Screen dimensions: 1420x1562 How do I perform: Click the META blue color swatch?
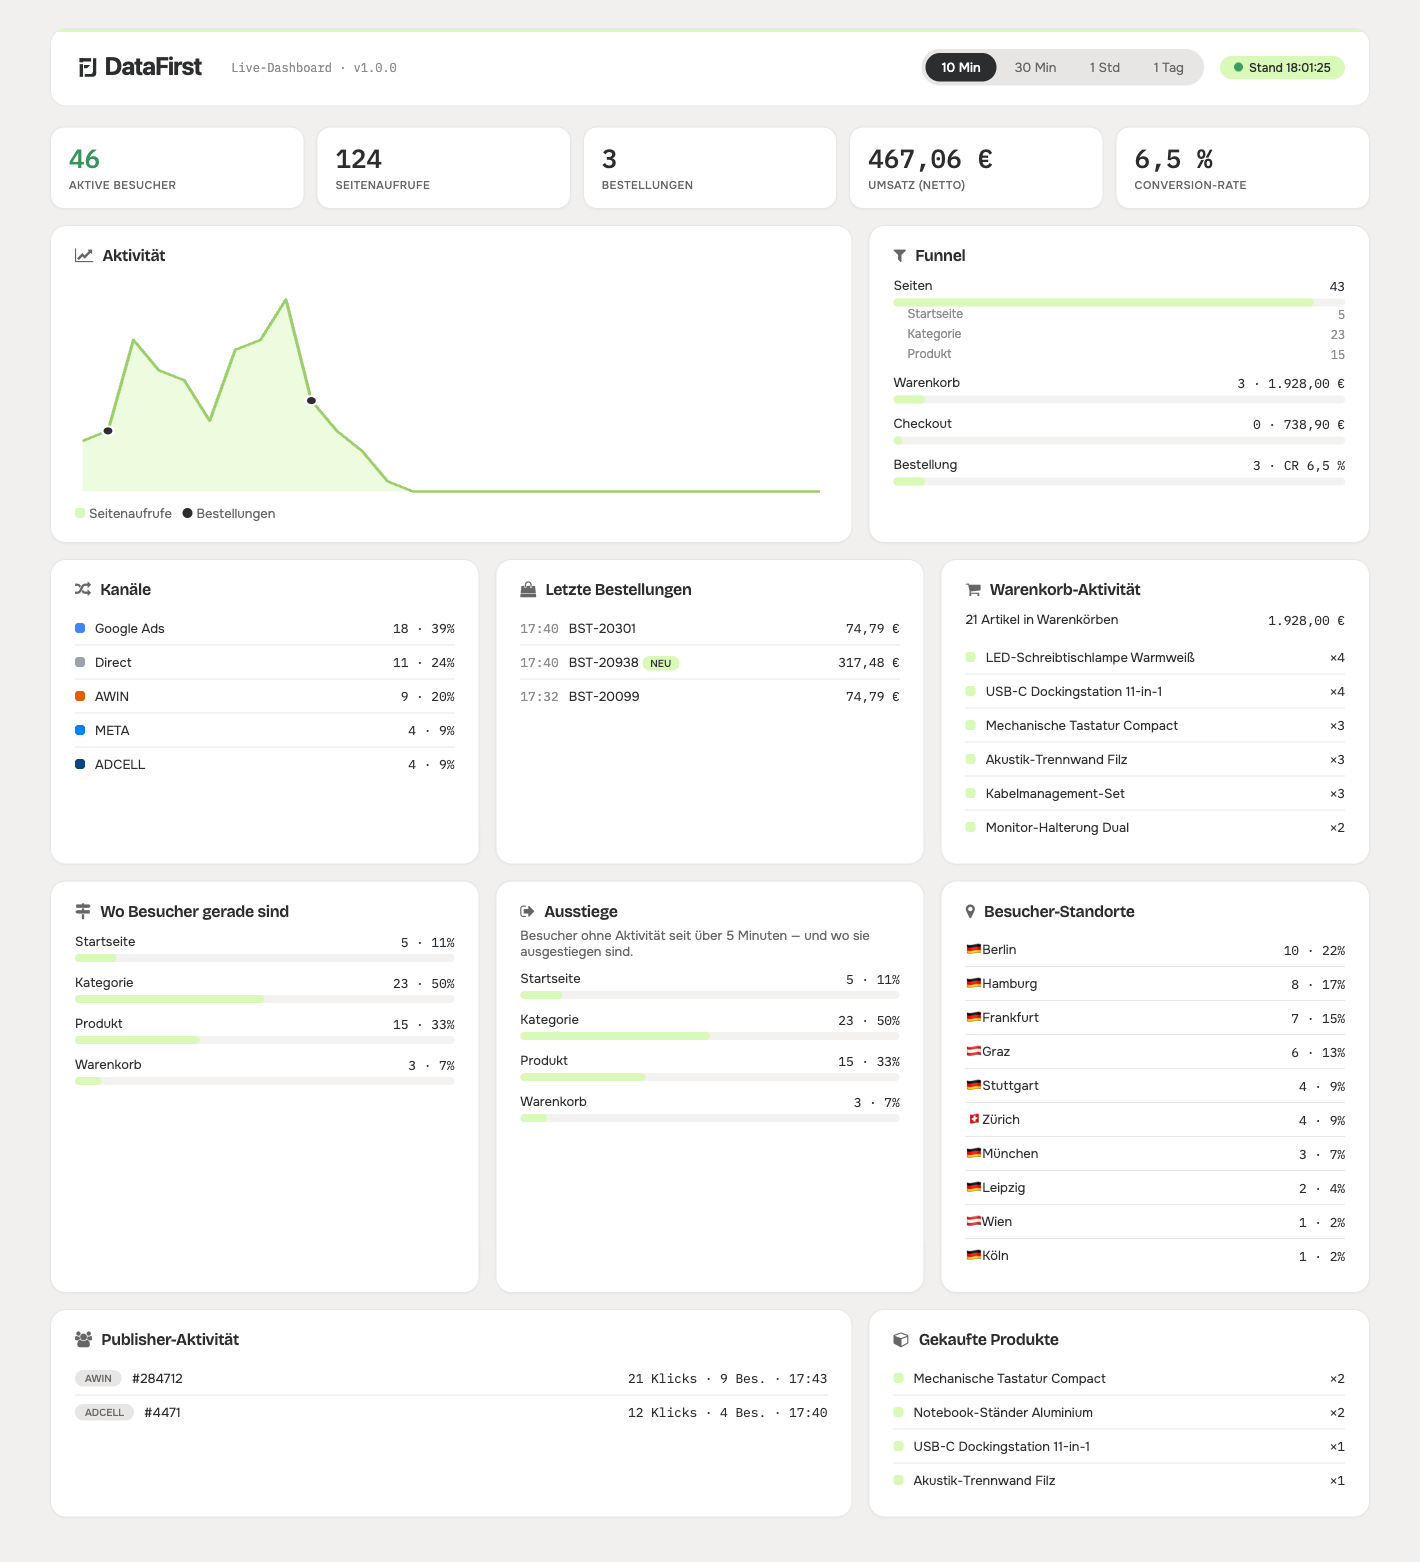point(80,730)
